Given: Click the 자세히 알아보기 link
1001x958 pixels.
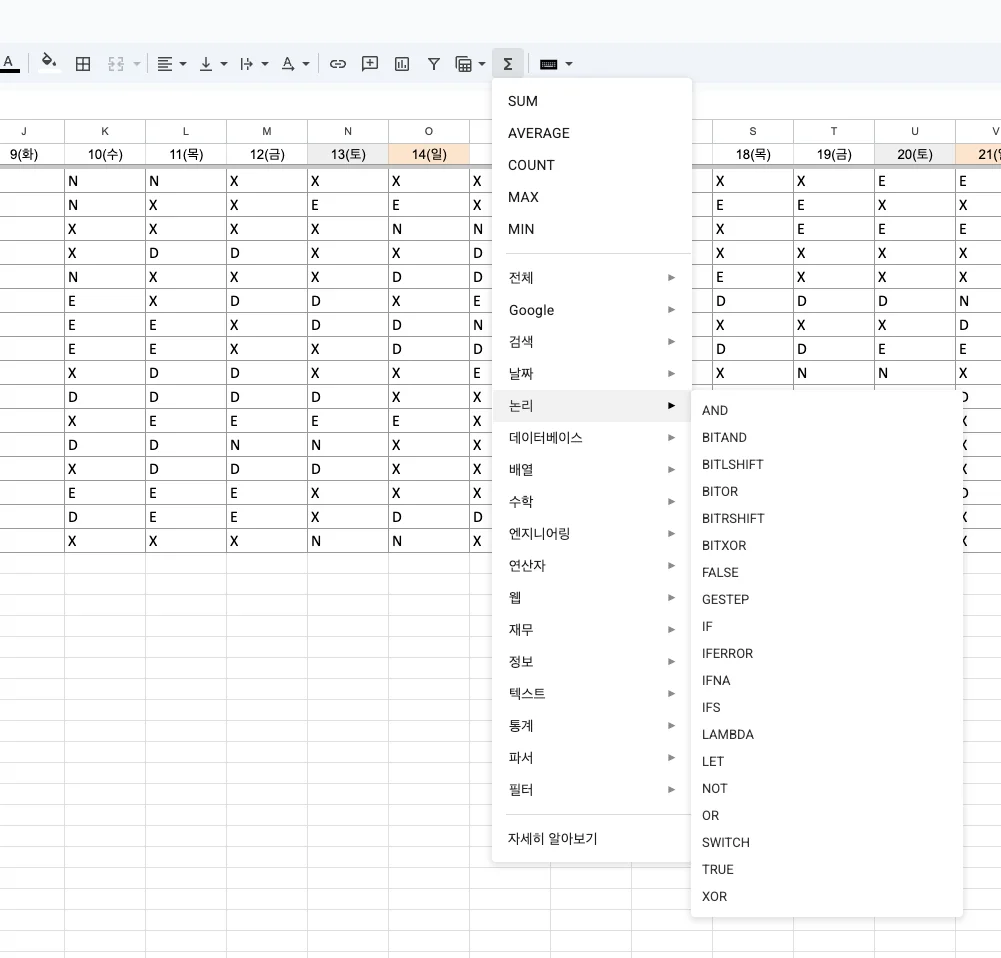Looking at the screenshot, I should pyautogui.click(x=552, y=839).
